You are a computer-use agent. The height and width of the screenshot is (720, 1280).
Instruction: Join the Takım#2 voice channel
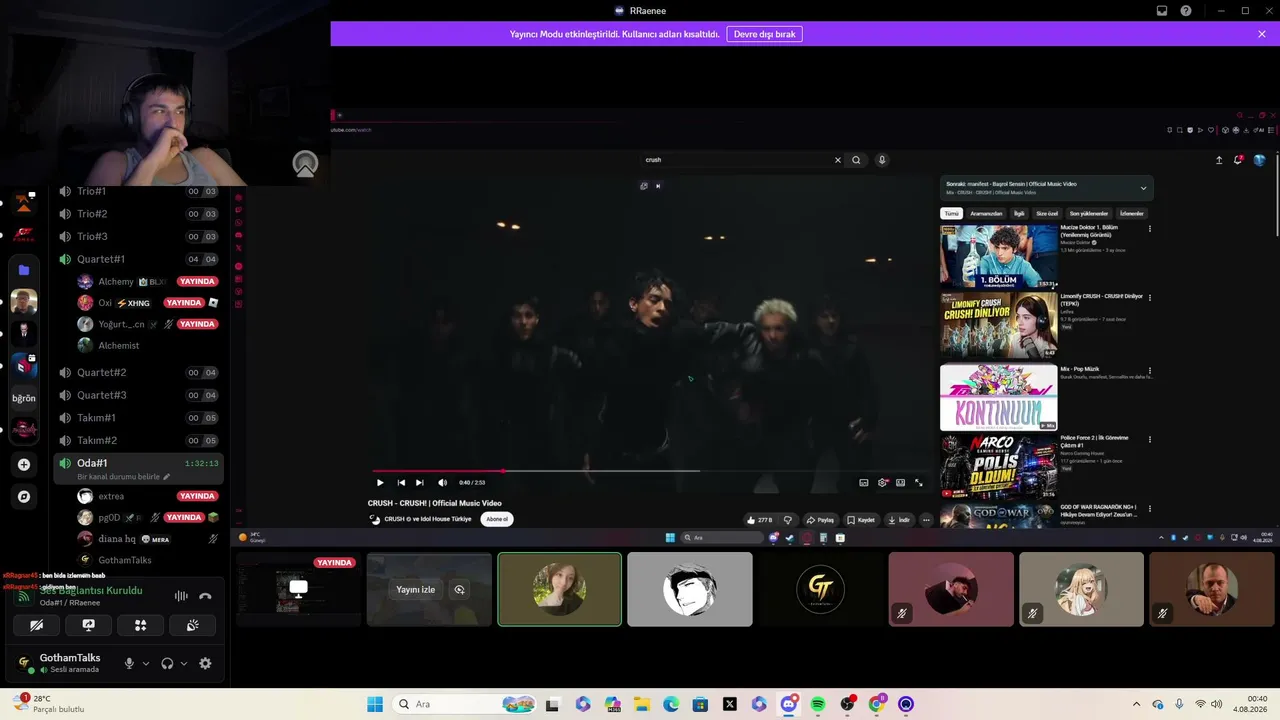(x=138, y=440)
